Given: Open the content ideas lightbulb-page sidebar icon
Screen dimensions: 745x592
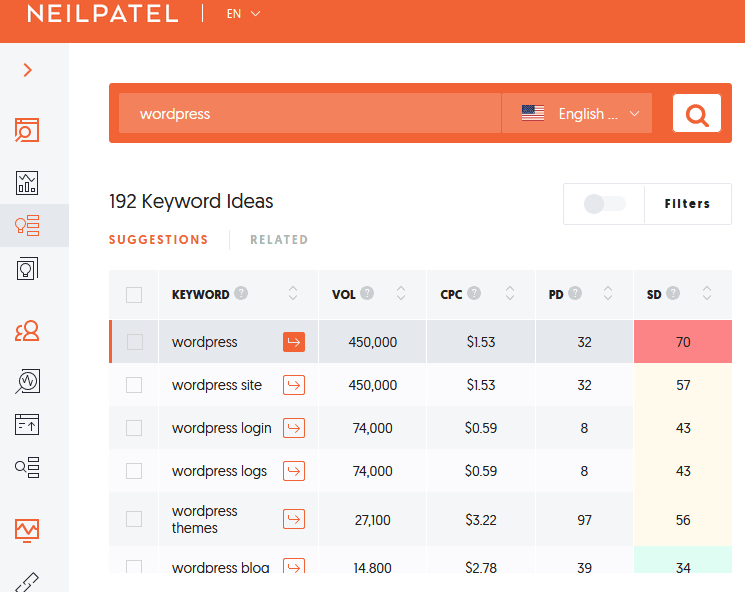Looking at the screenshot, I should (27, 269).
